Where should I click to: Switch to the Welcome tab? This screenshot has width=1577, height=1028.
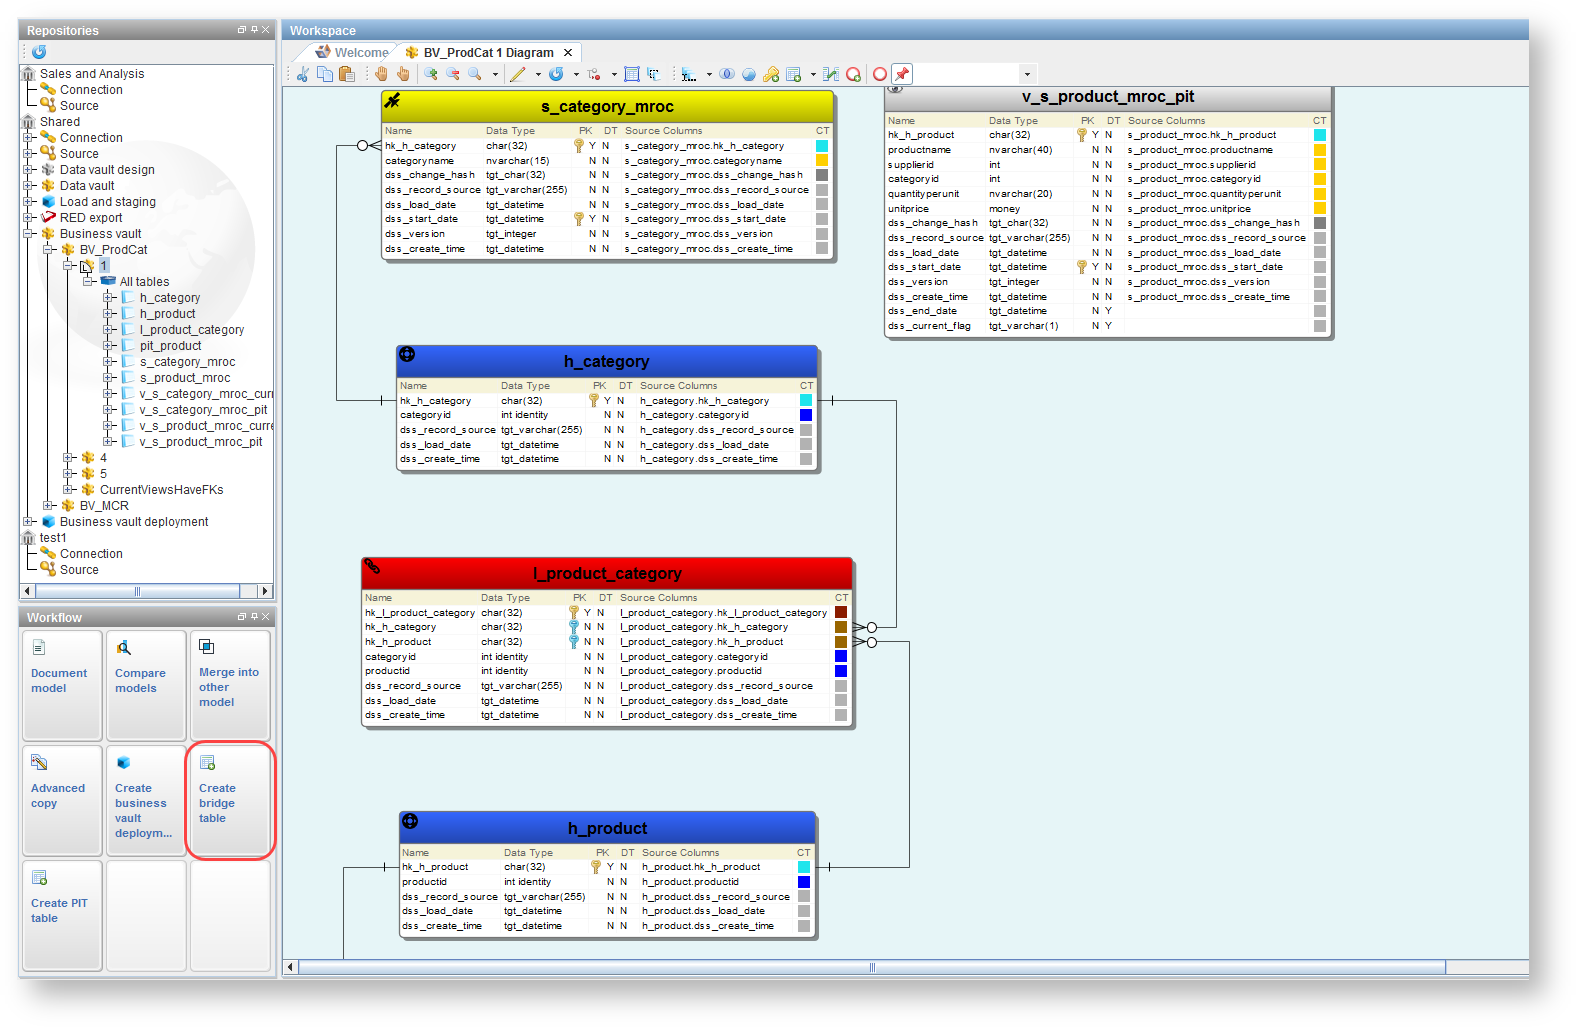pos(352,53)
